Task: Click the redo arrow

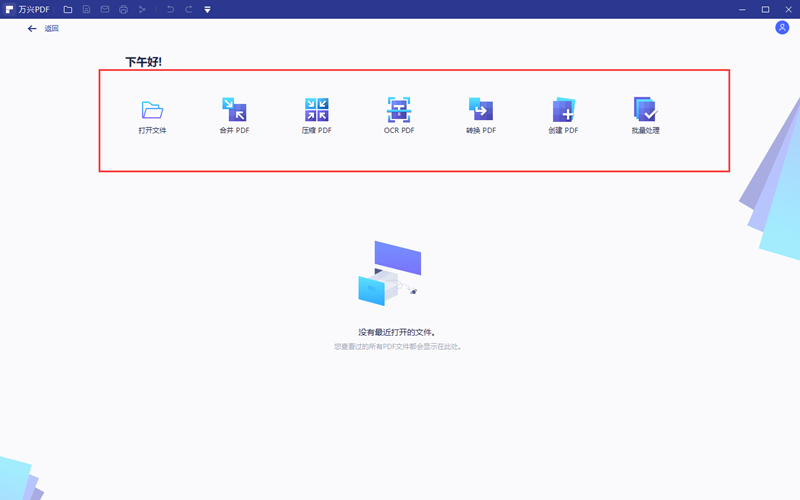Action: coord(189,9)
